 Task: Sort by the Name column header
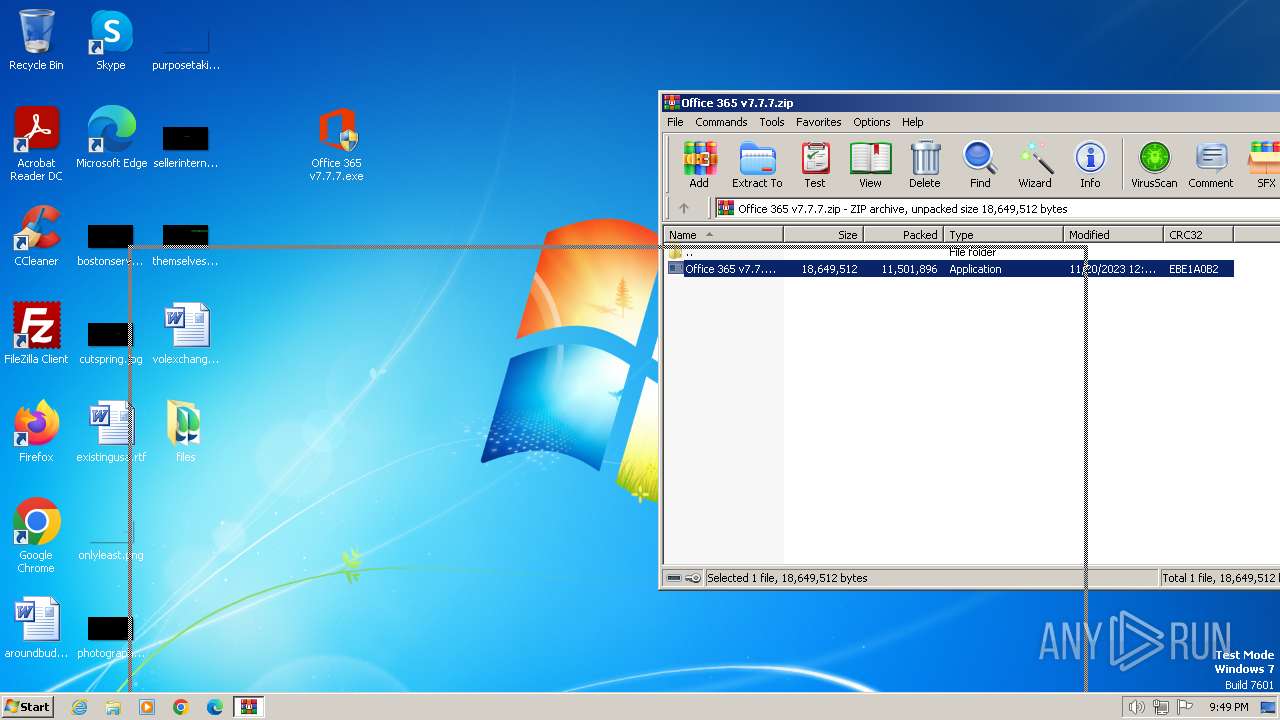(723, 235)
